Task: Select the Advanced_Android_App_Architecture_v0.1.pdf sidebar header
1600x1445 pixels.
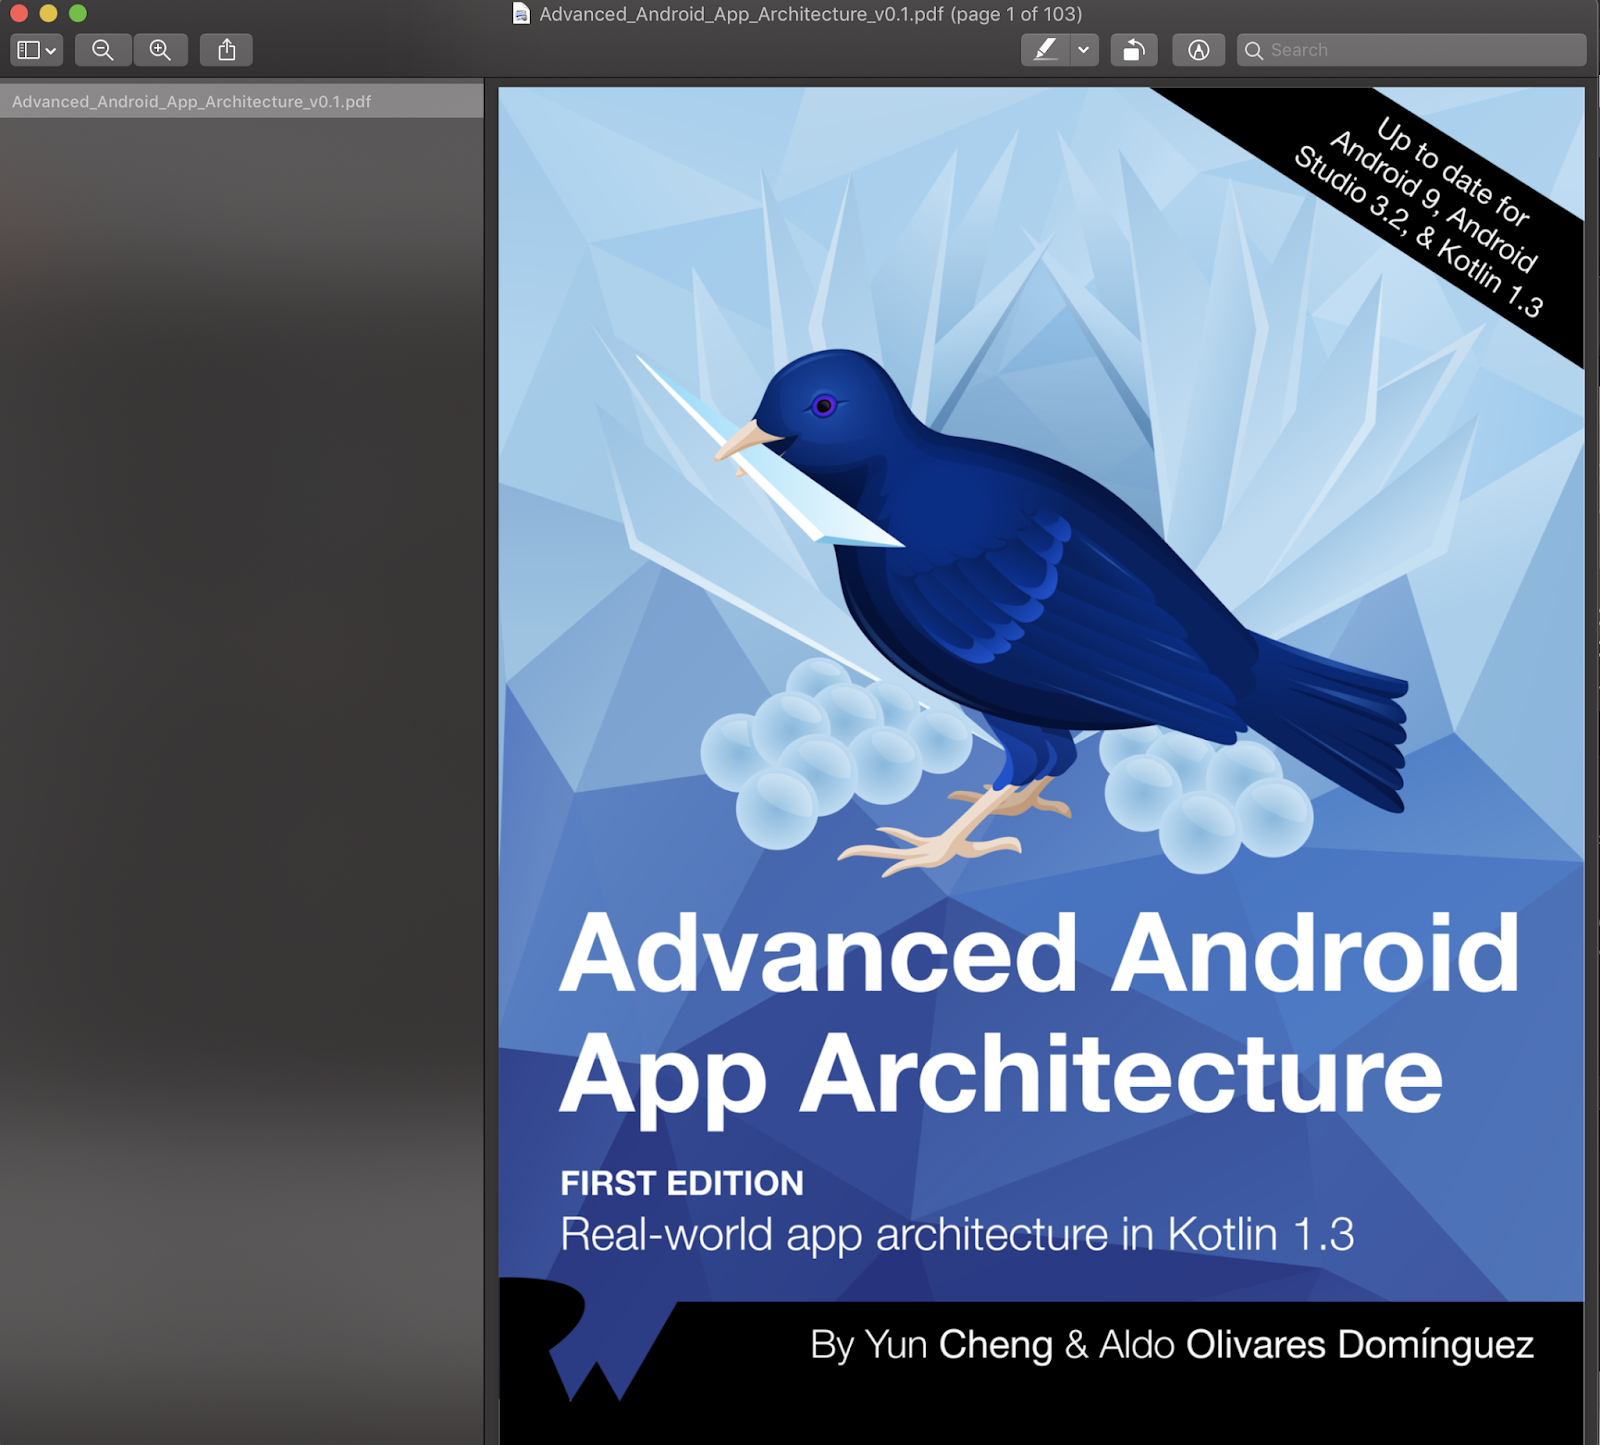Action: point(193,101)
